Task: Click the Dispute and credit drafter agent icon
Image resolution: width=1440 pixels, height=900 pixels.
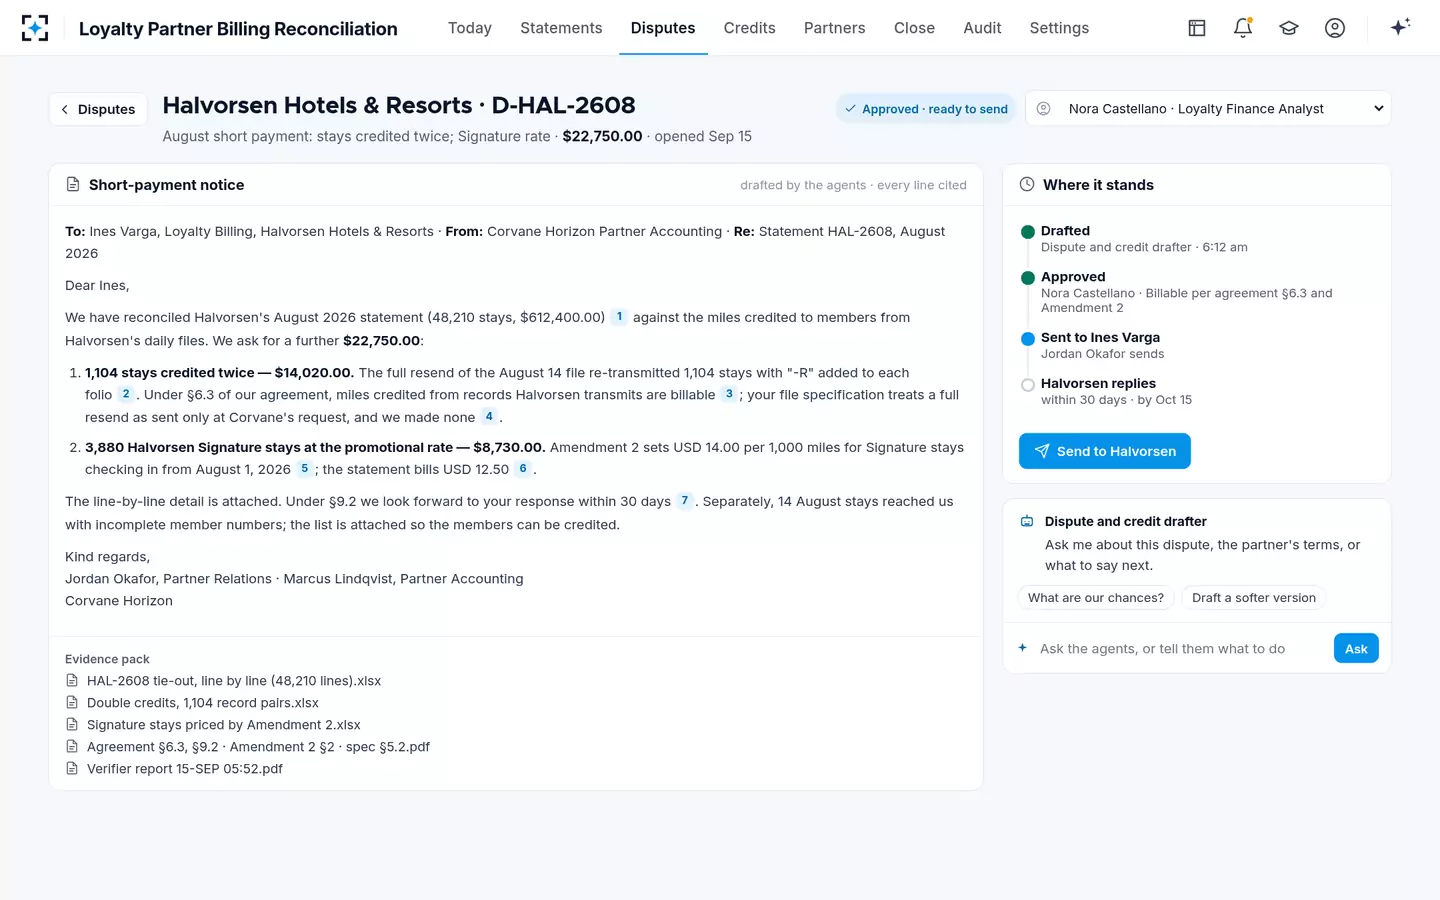Action: [1027, 521]
